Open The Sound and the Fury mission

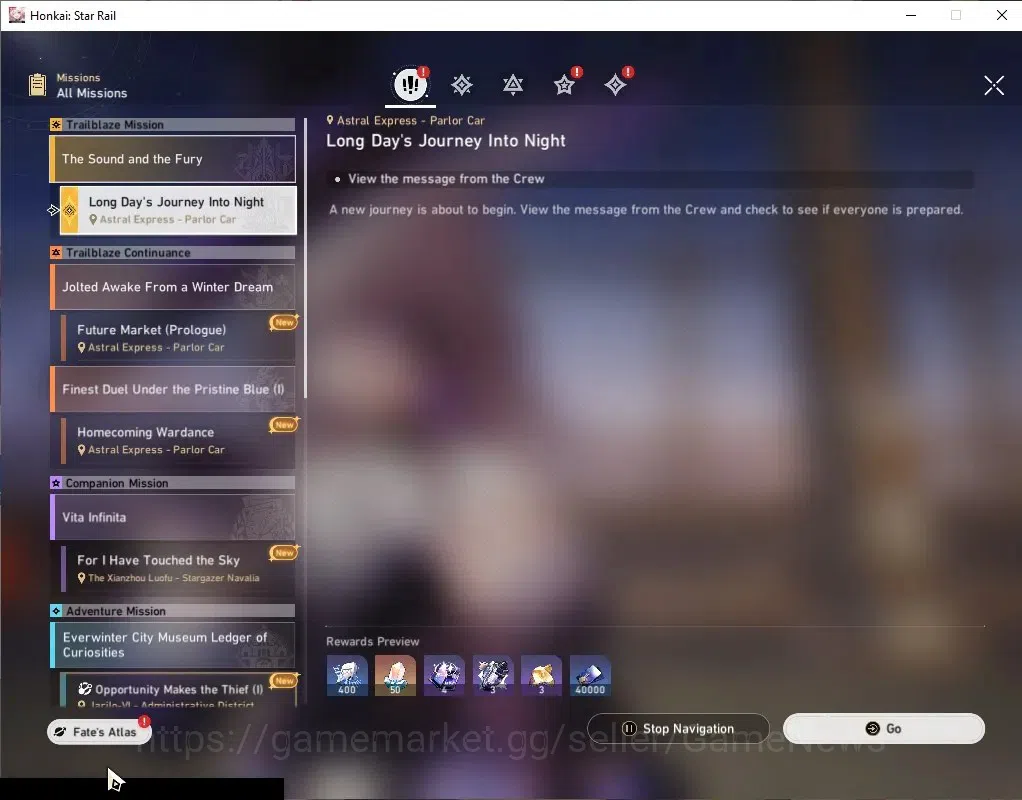(173, 158)
